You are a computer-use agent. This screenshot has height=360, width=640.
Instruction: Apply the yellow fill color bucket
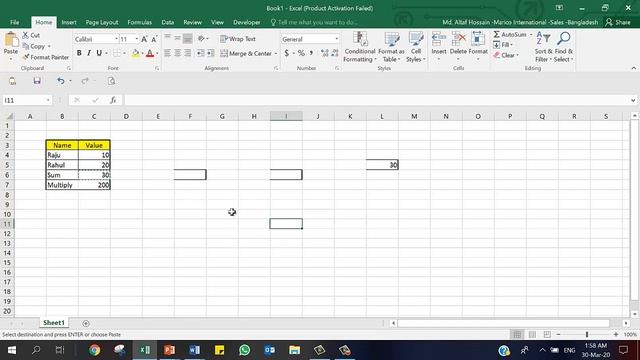click(x=136, y=53)
